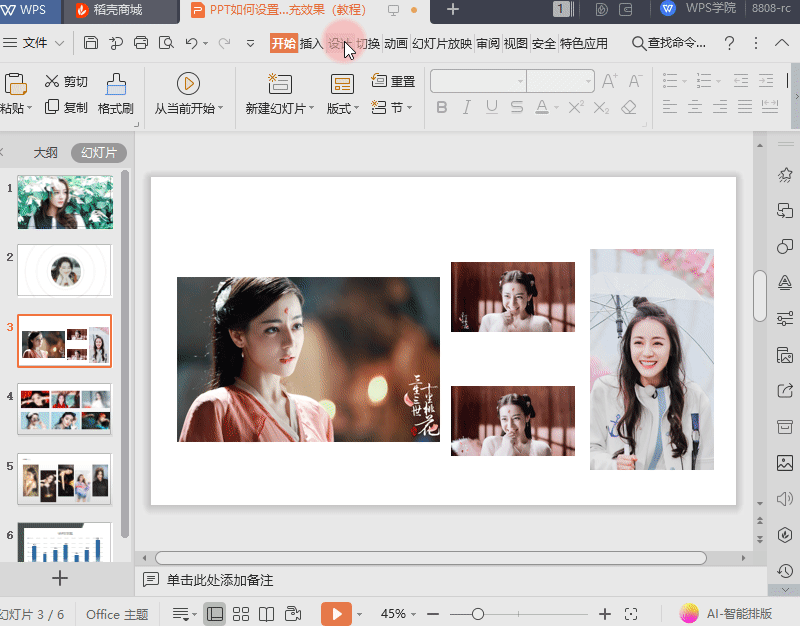The image size is (800, 626).
Task: Click the zoom slider handle
Action: pyautogui.click(x=478, y=614)
